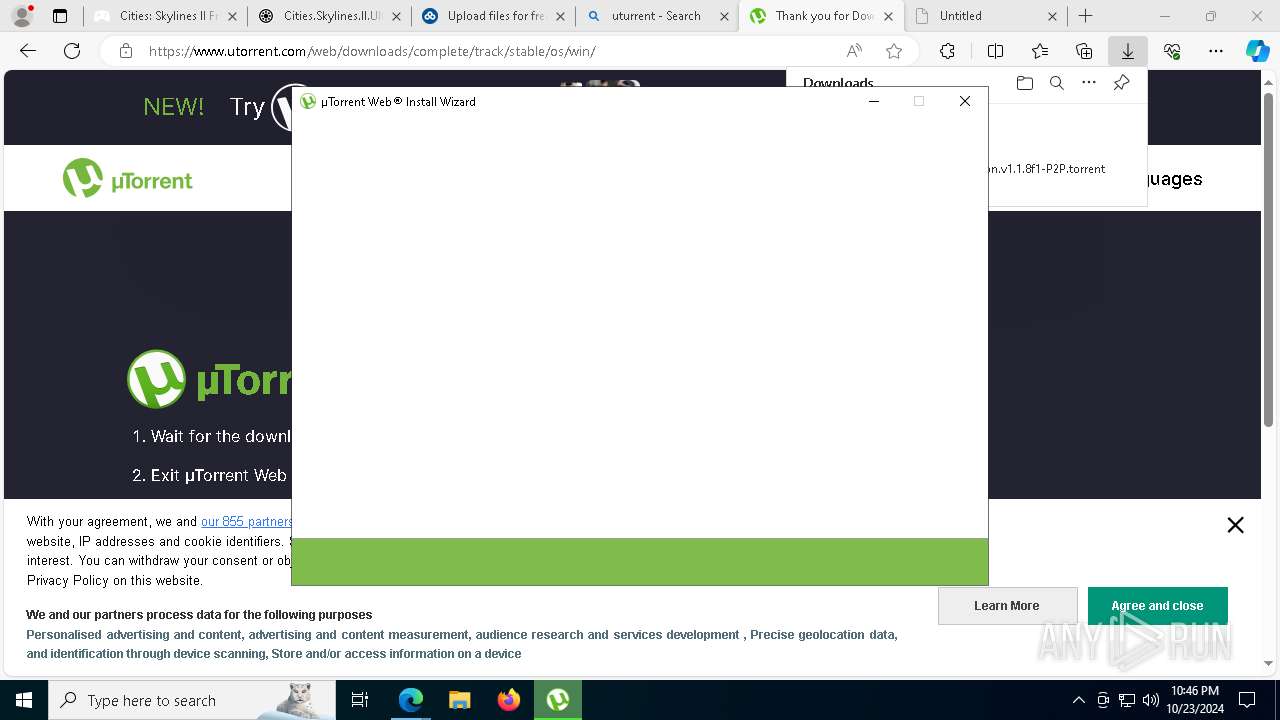This screenshot has width=1280, height=720.
Task: View site information lock icon
Action: pos(126,51)
